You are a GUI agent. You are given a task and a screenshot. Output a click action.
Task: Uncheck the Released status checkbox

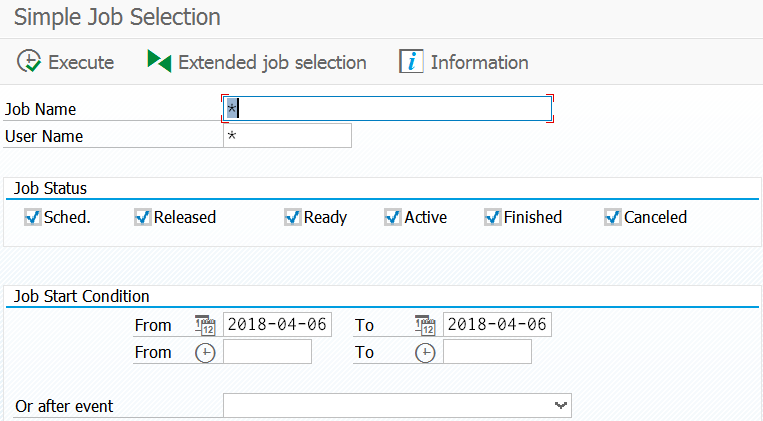pos(143,217)
